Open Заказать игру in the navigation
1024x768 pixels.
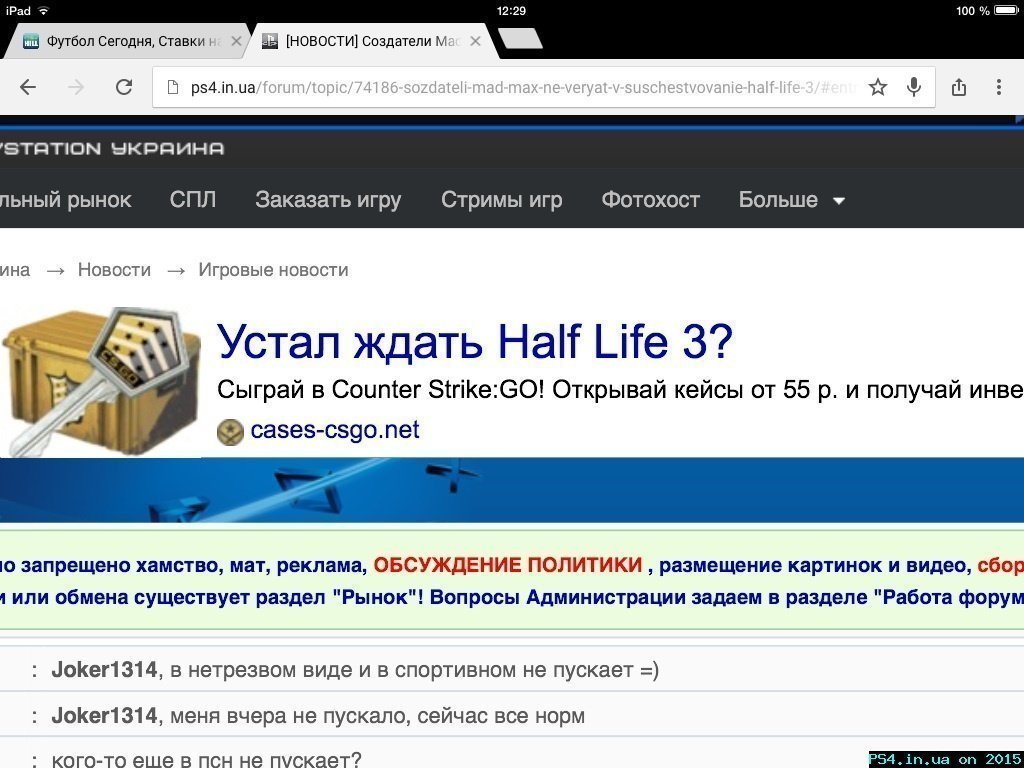coord(328,199)
